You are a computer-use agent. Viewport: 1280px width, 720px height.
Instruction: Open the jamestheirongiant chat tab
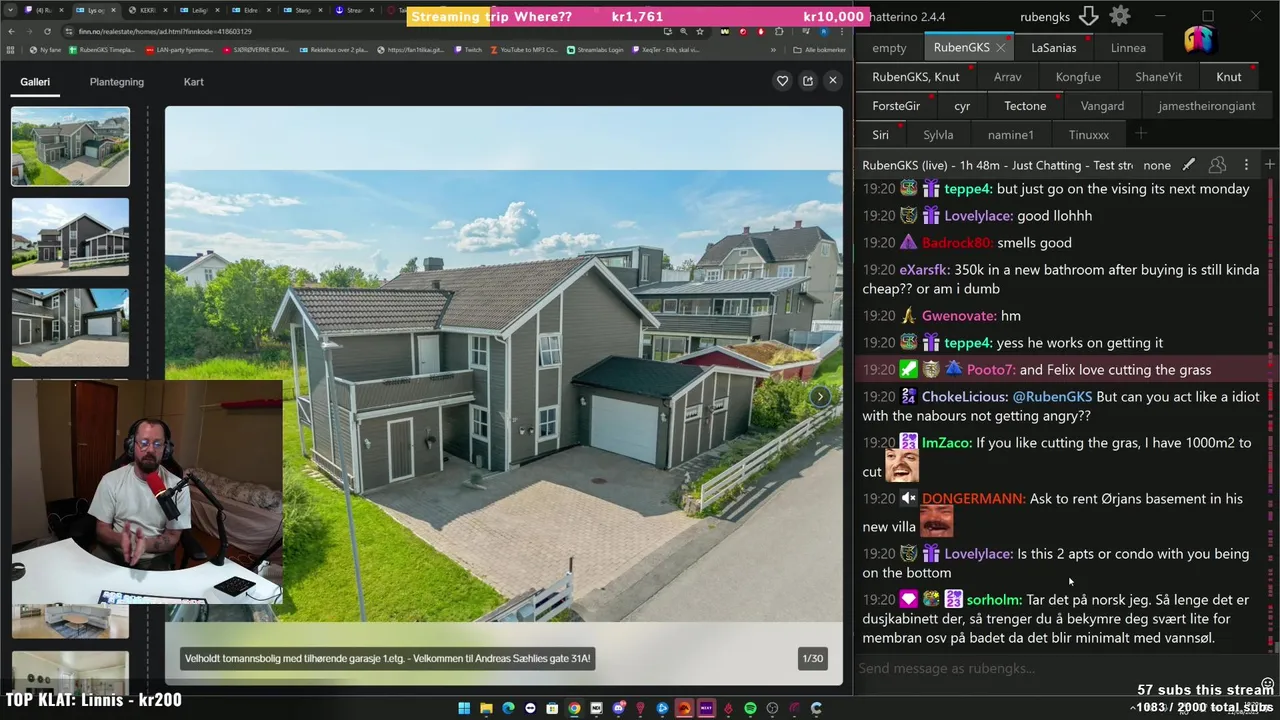click(x=1207, y=106)
